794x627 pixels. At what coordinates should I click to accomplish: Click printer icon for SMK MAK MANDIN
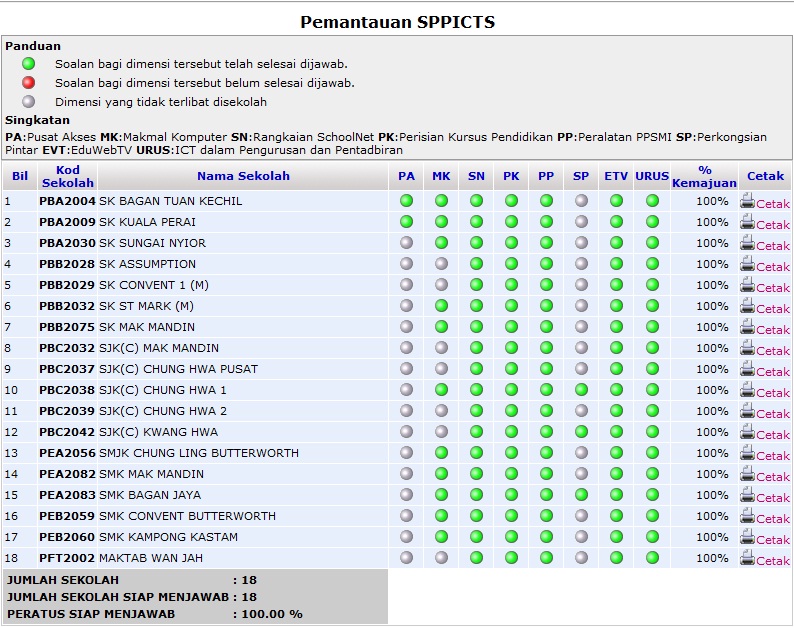(747, 474)
